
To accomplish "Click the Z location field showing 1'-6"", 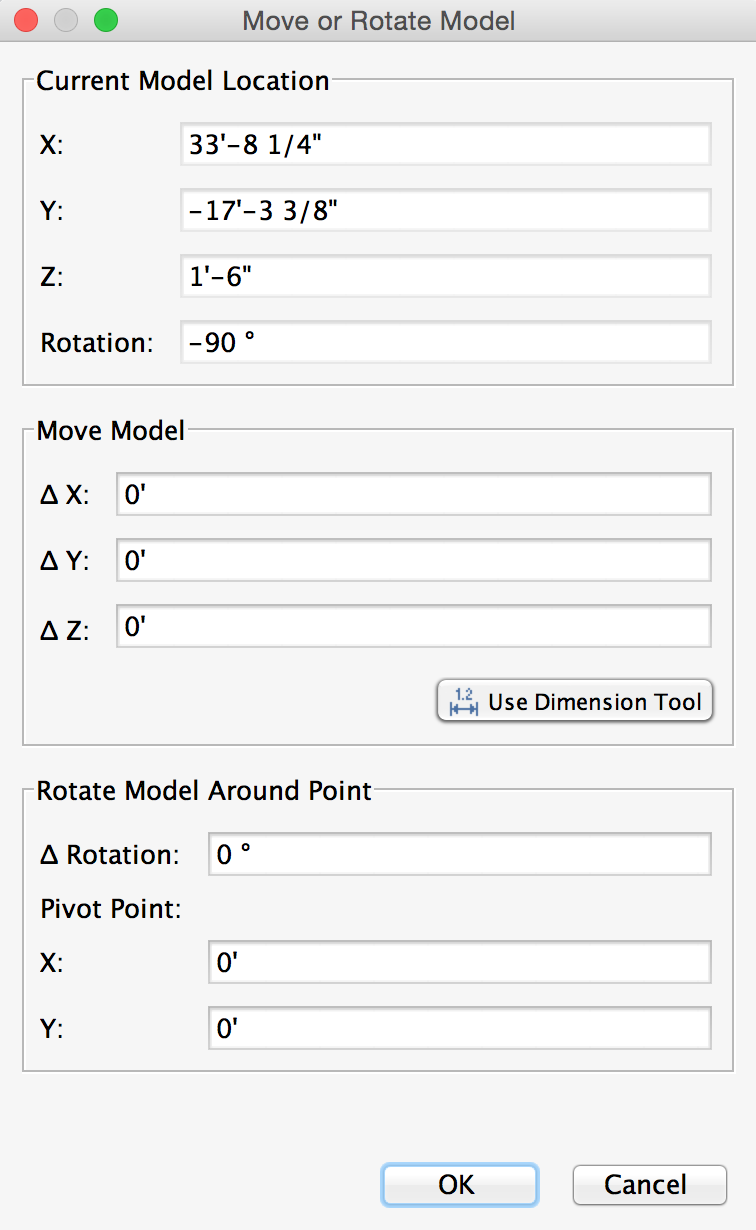I will click(444, 276).
